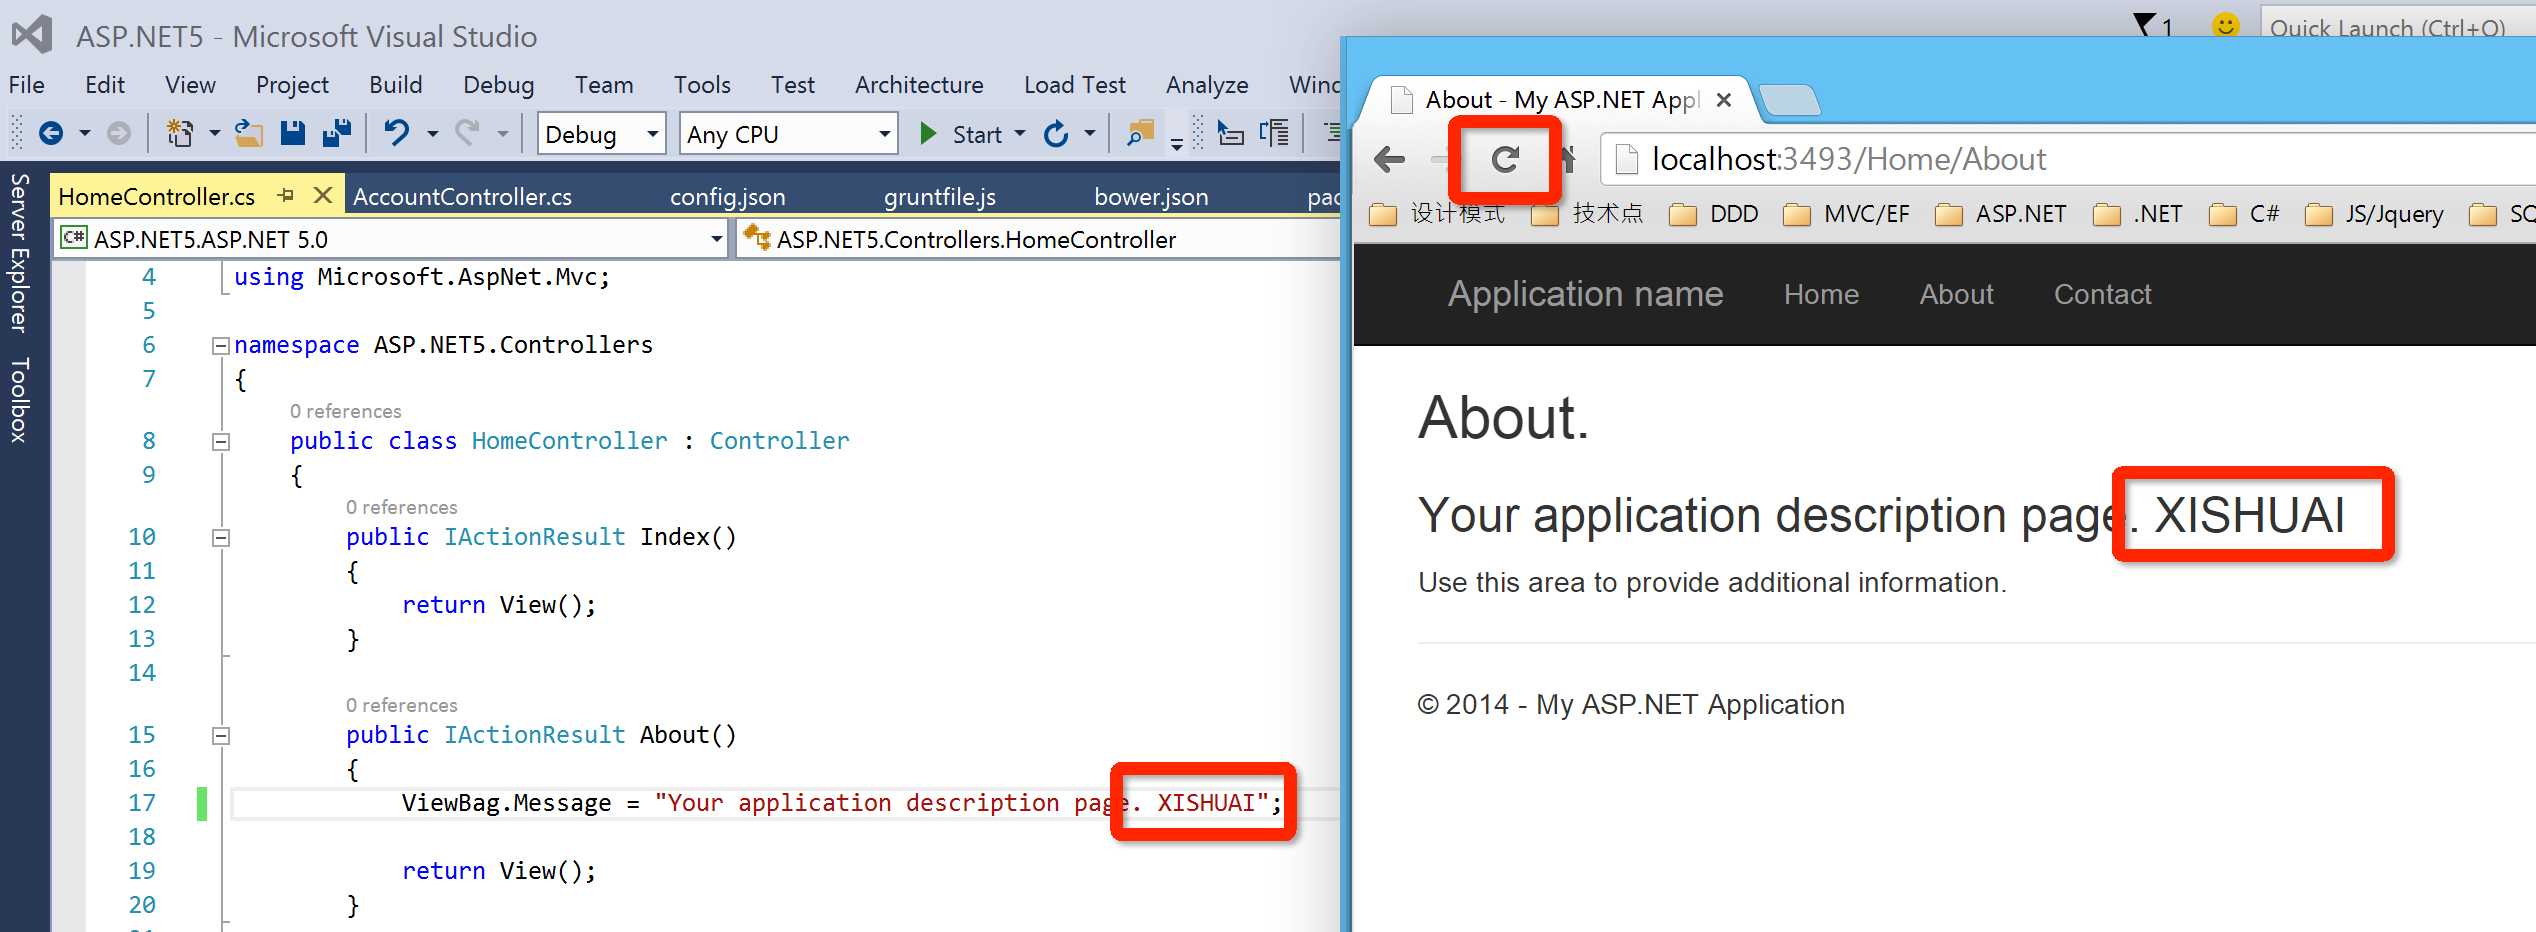This screenshot has height=932, width=2536.
Task: Open the Toolbox side panel
Action: pyautogui.click(x=19, y=400)
